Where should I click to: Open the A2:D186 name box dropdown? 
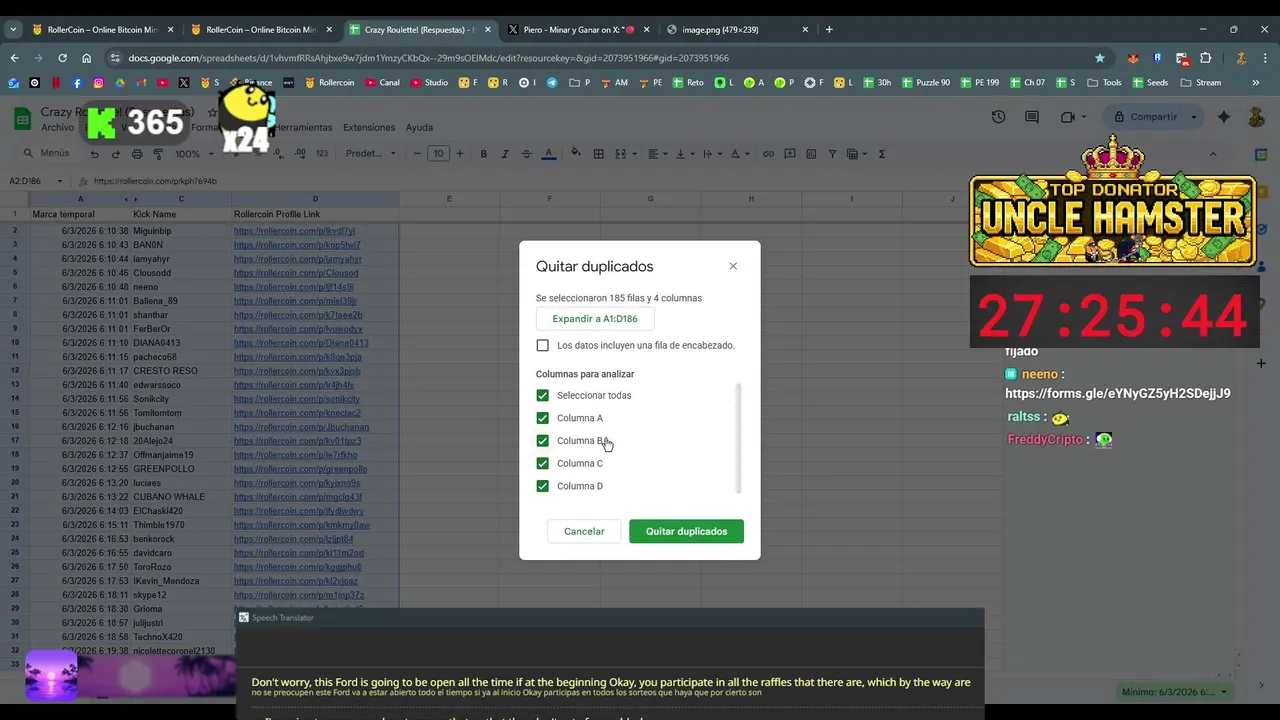59,181
